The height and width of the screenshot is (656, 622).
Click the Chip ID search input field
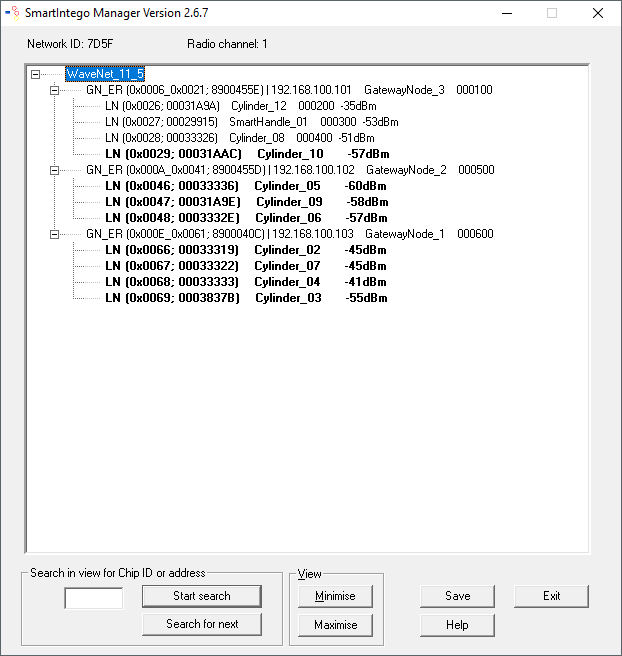(93, 598)
